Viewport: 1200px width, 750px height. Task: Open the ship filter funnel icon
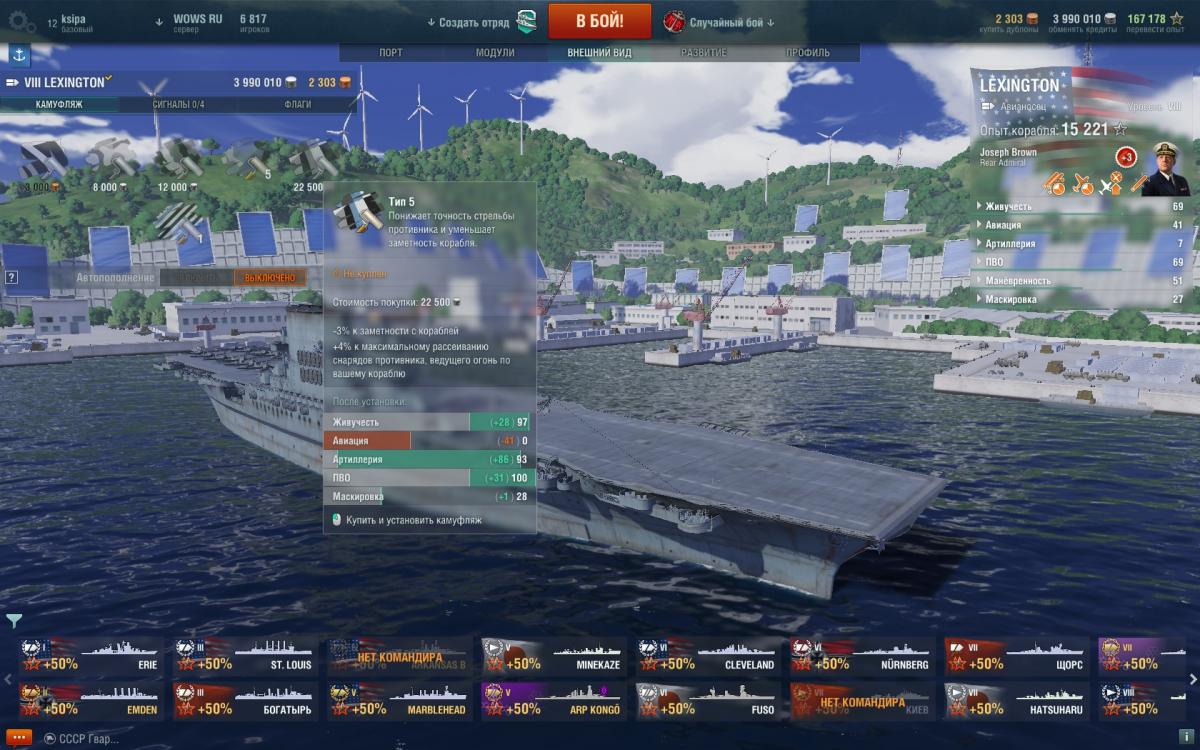(x=14, y=621)
